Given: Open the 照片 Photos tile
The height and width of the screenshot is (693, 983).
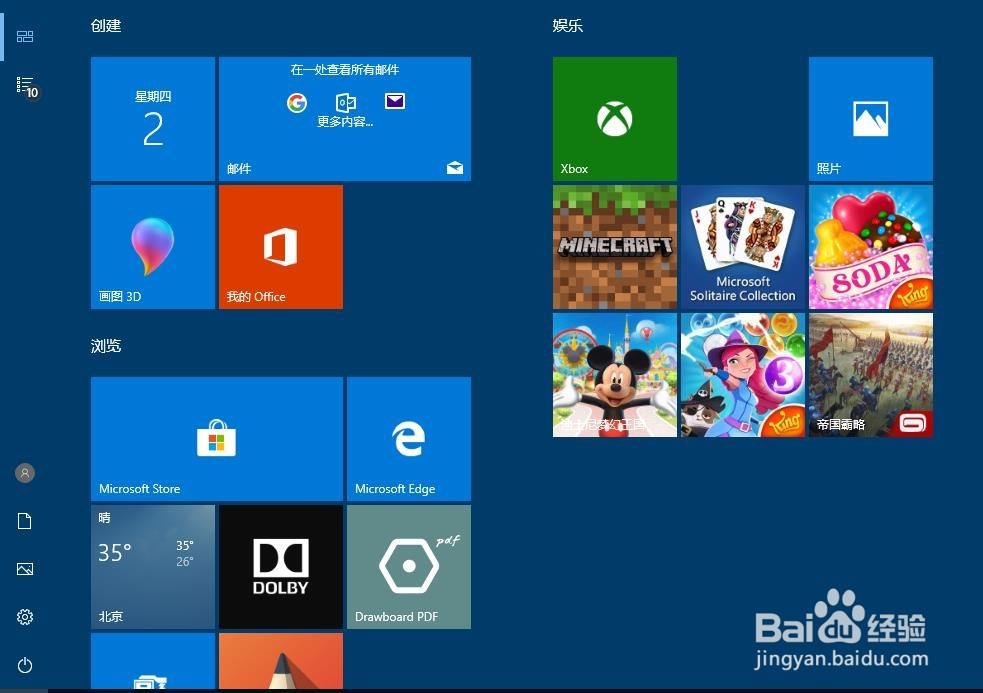Looking at the screenshot, I should 871,119.
